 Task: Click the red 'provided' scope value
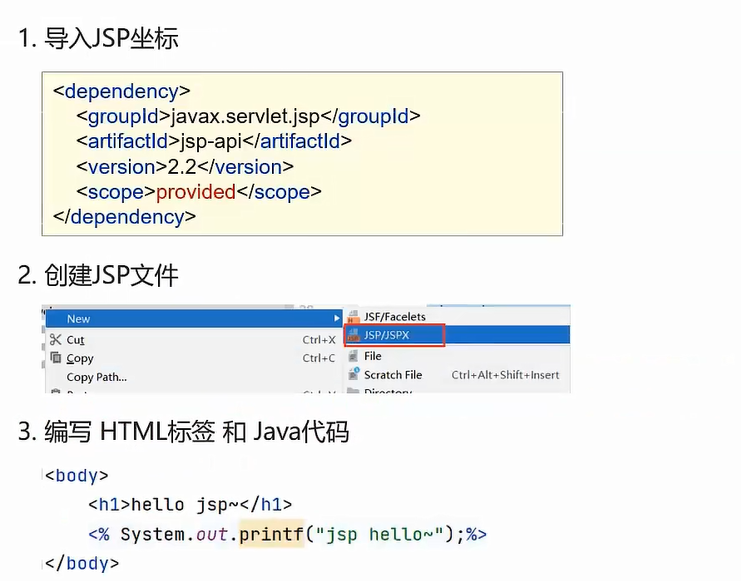click(x=196, y=191)
